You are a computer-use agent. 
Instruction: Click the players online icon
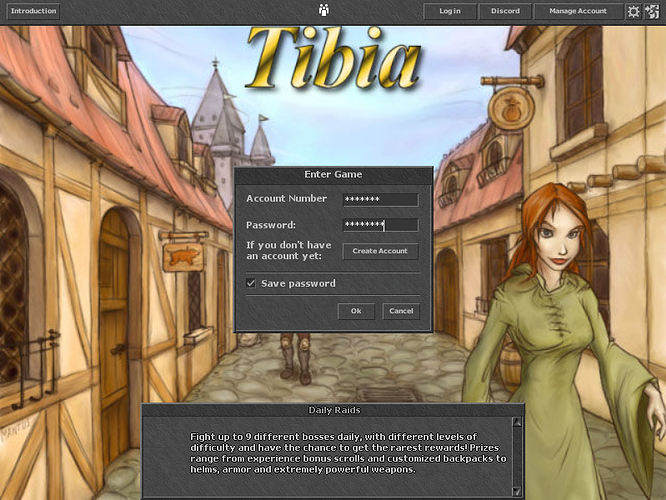(324, 11)
